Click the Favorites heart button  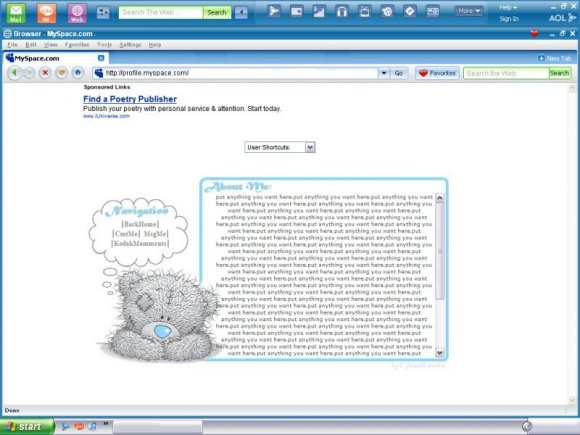(437, 73)
